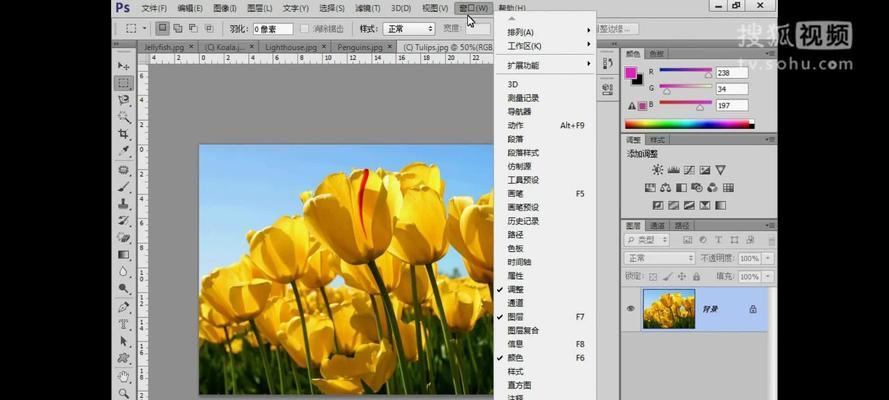Screen dimensions: 889x400
Task: Add a Color Balance adjustment
Action: coord(666,188)
